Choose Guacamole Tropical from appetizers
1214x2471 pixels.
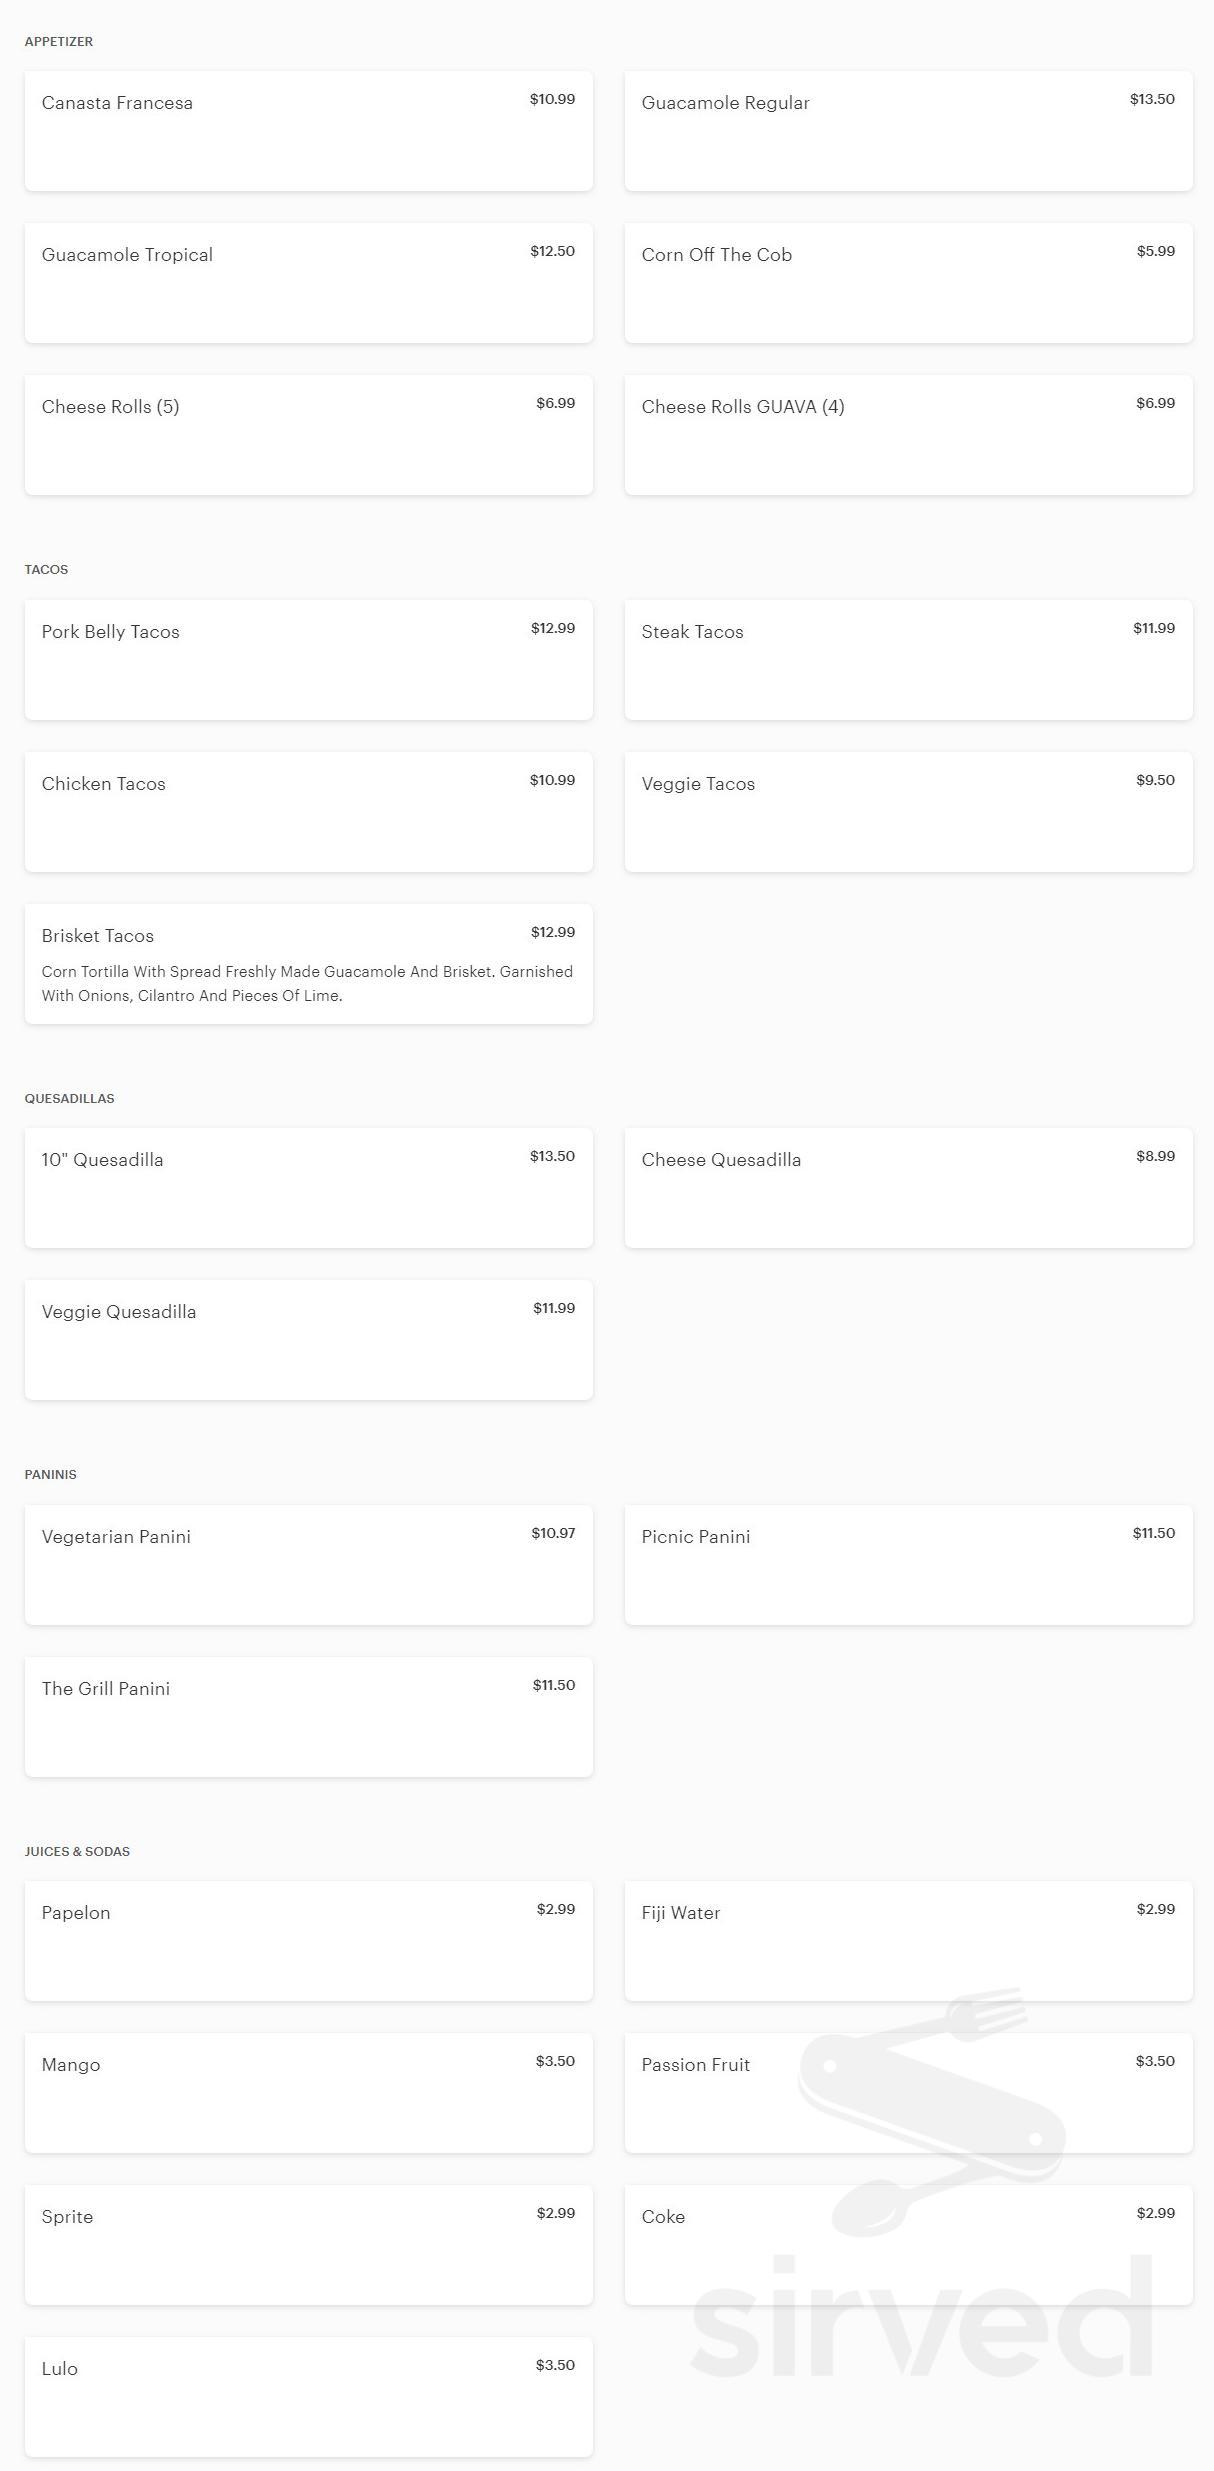(x=308, y=283)
